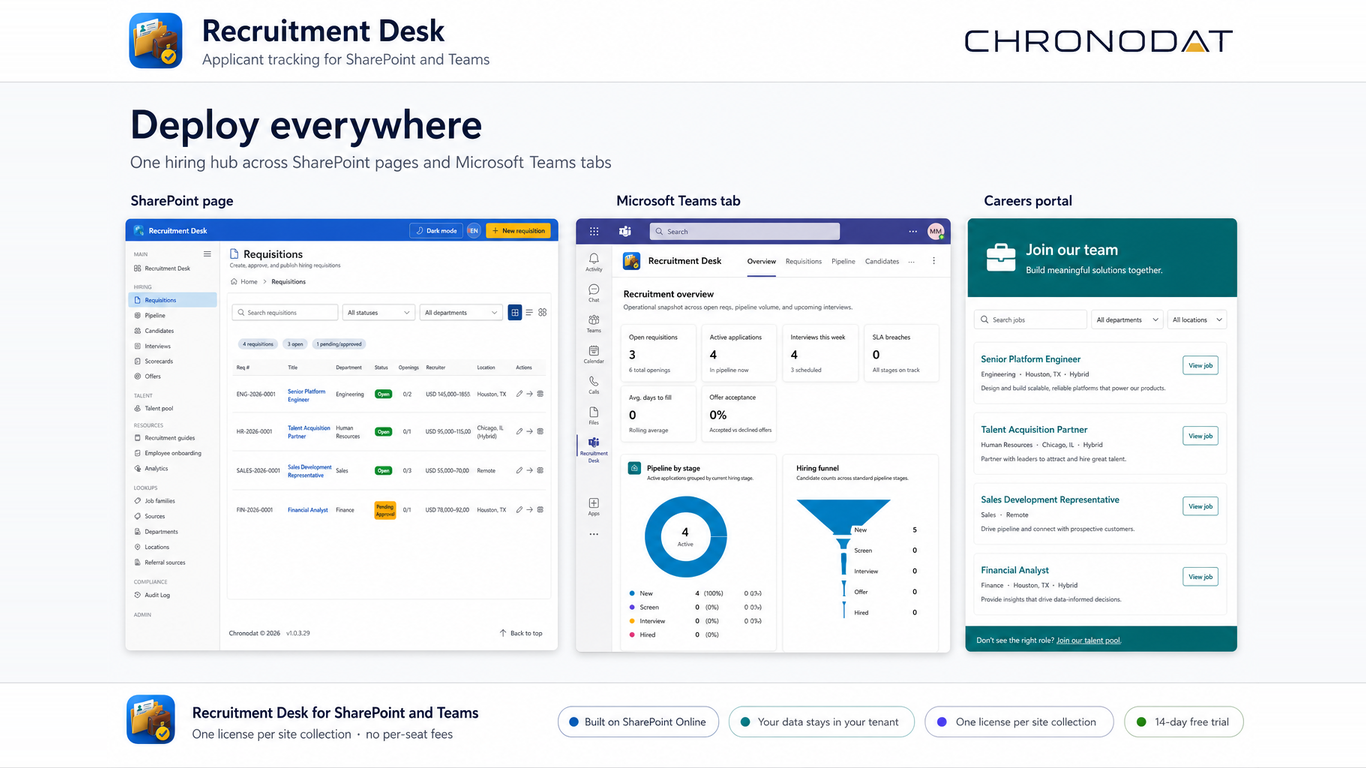The height and width of the screenshot is (768, 1366).
Task: Click the blue New legend dot
Action: tap(632, 593)
